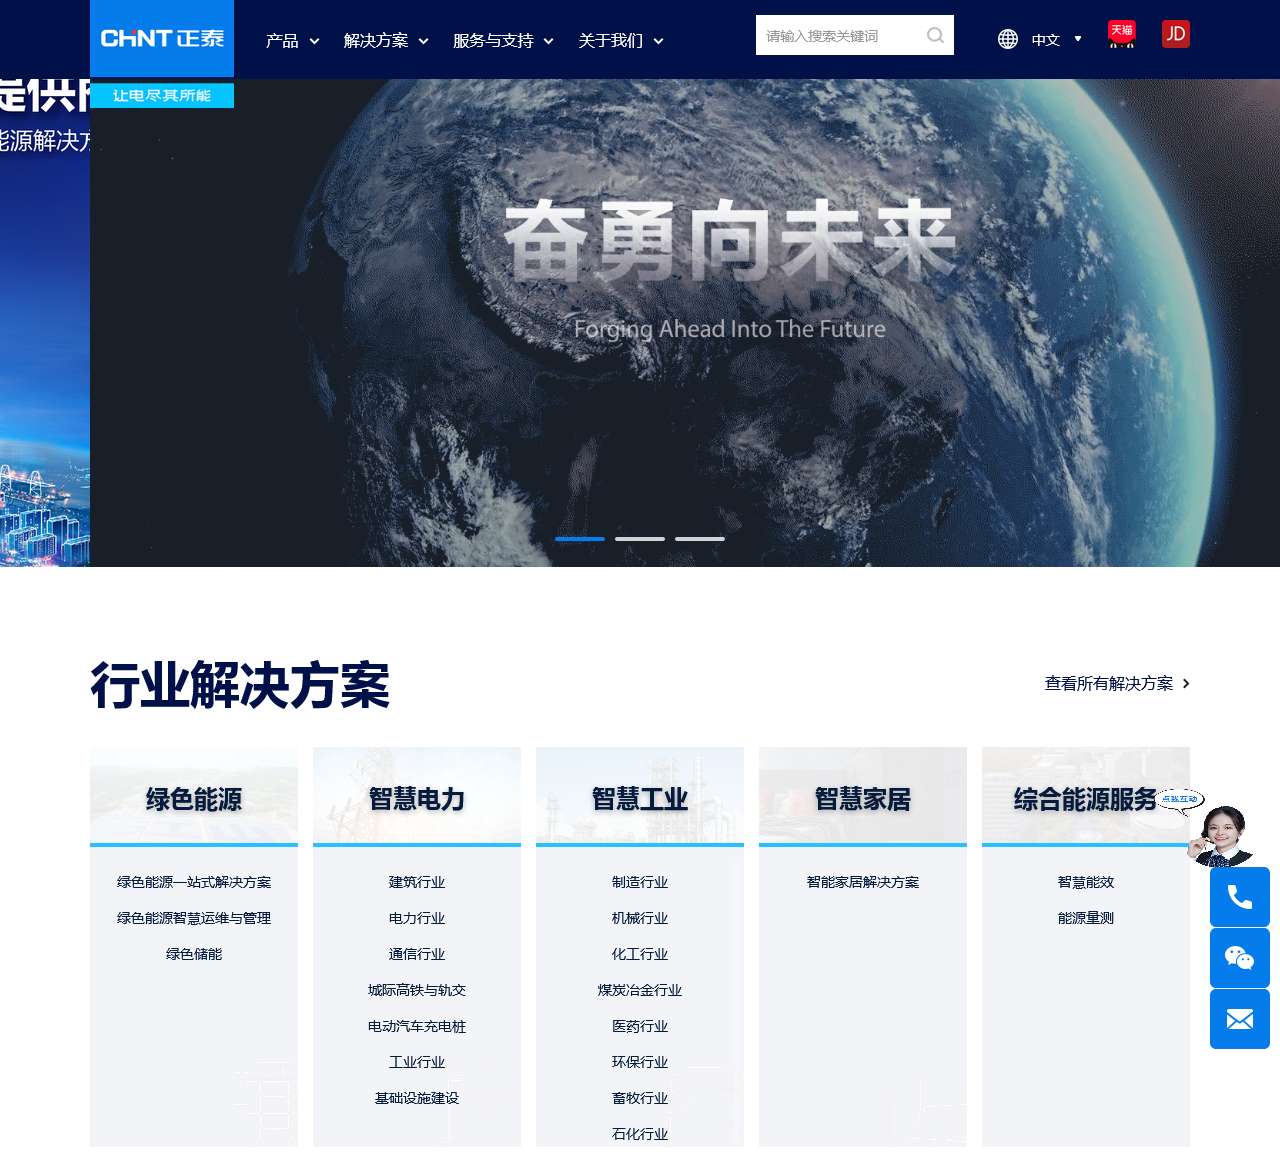
Task: Click the WeChat contact icon
Action: 1240,958
